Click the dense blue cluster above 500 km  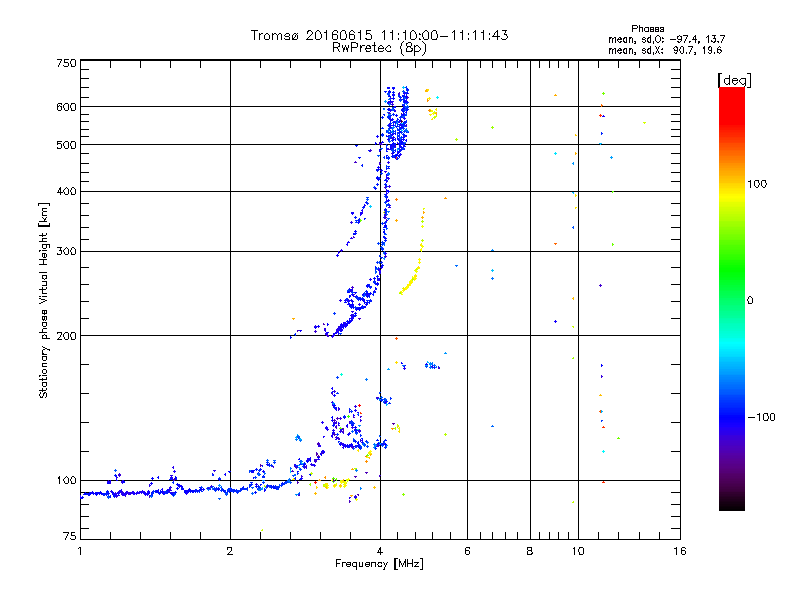397,125
